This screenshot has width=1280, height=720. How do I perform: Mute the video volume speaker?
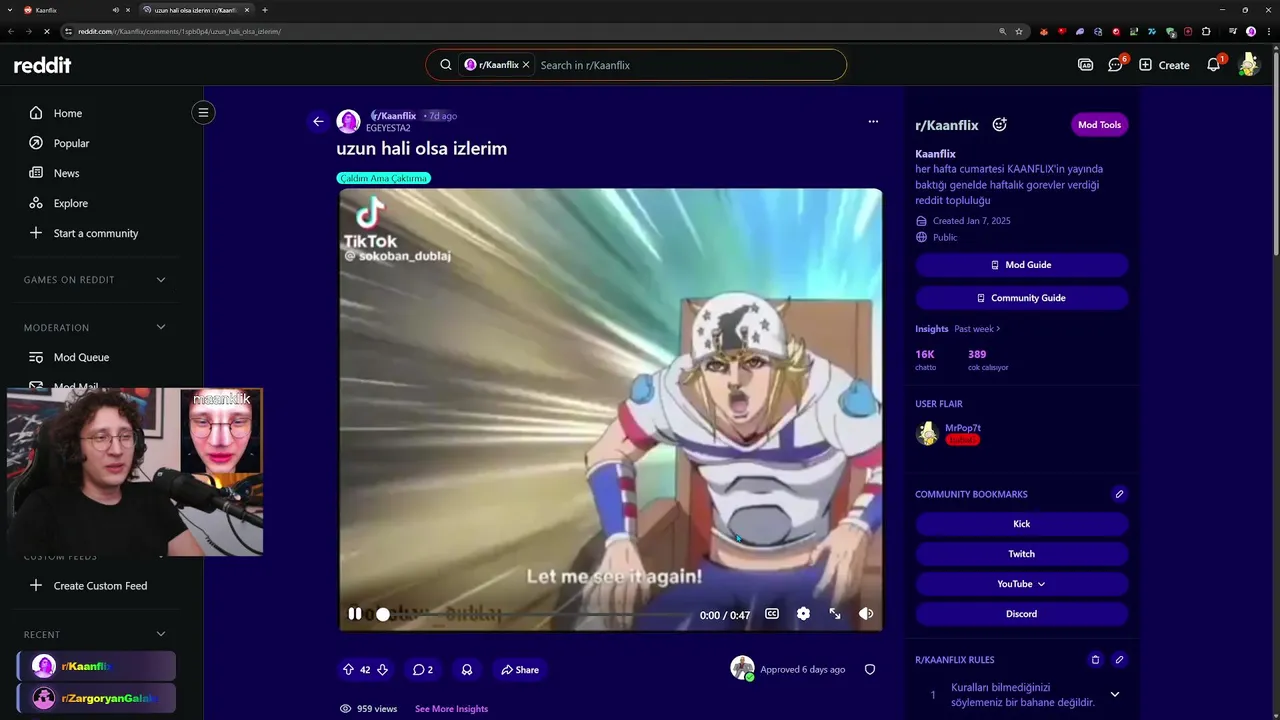tap(866, 614)
